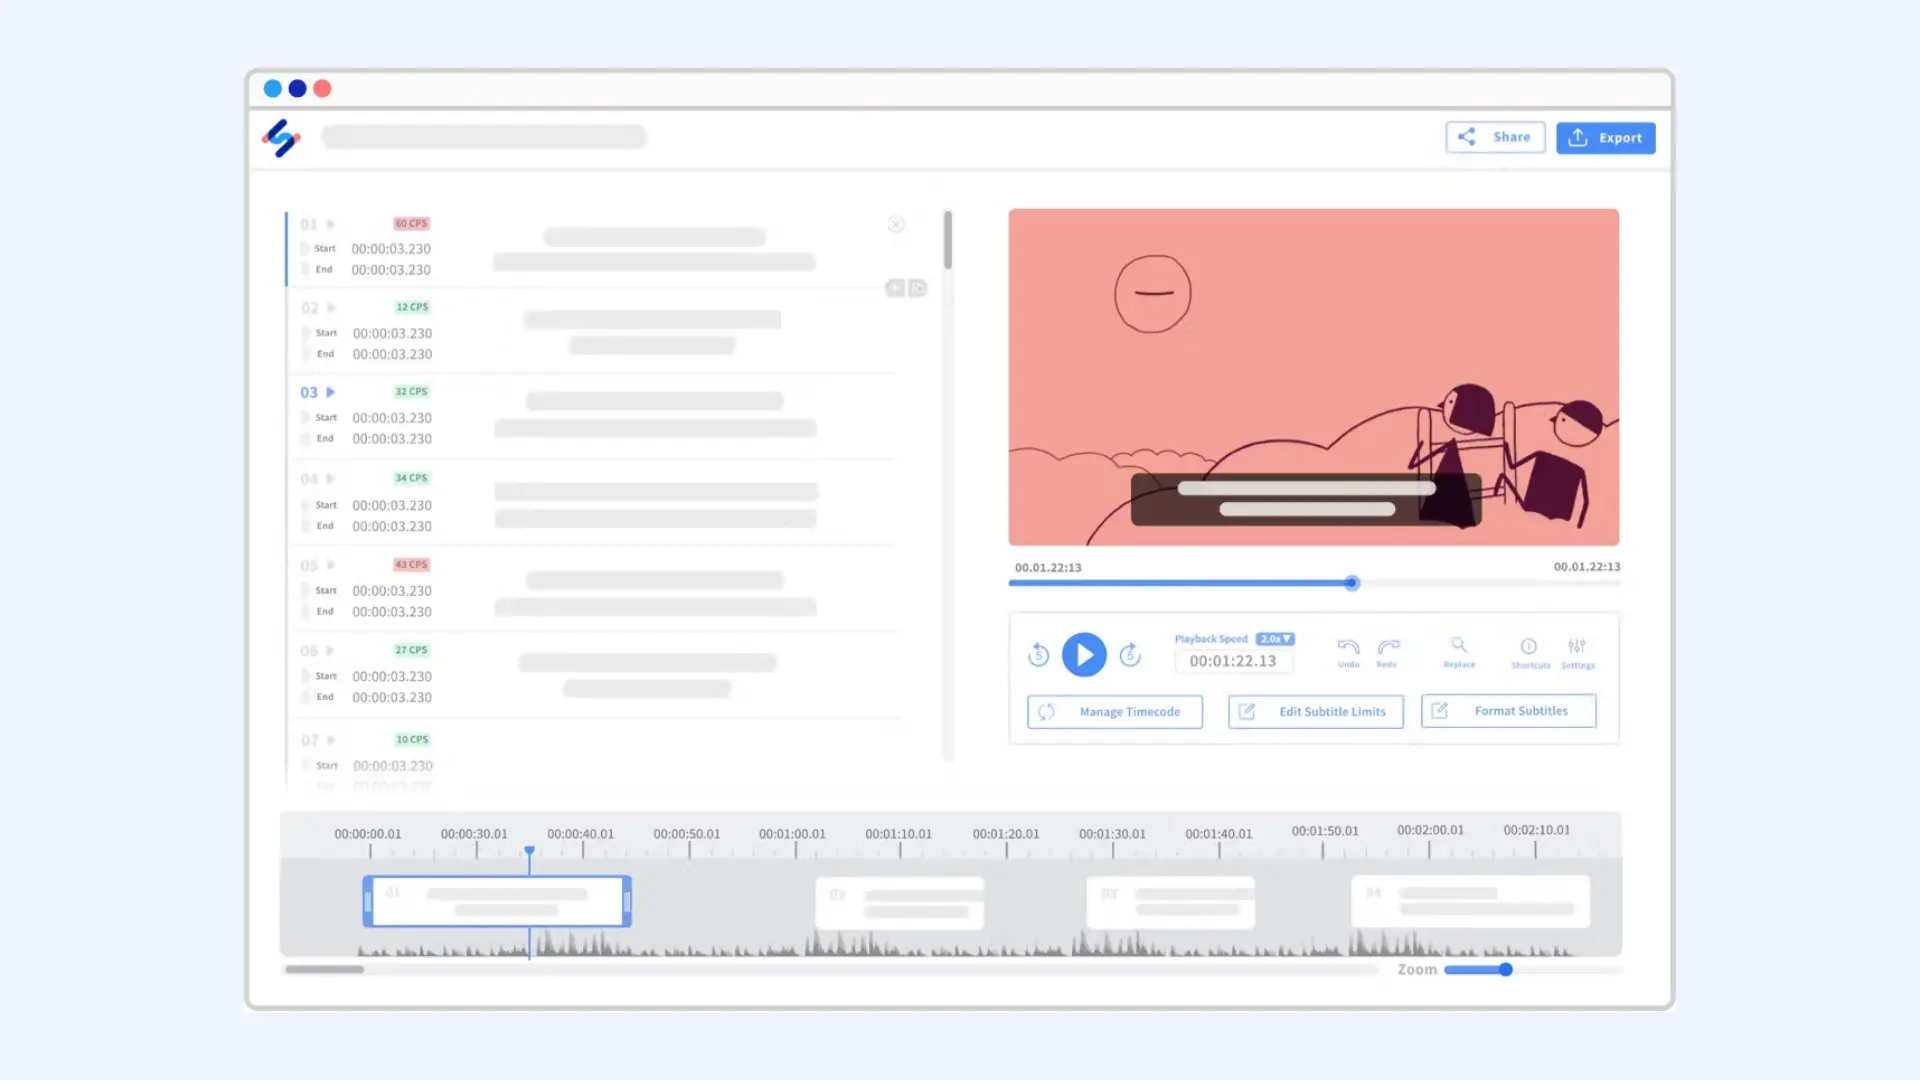Open the Playback Speed 2.0x dropdown

pyautogui.click(x=1275, y=639)
